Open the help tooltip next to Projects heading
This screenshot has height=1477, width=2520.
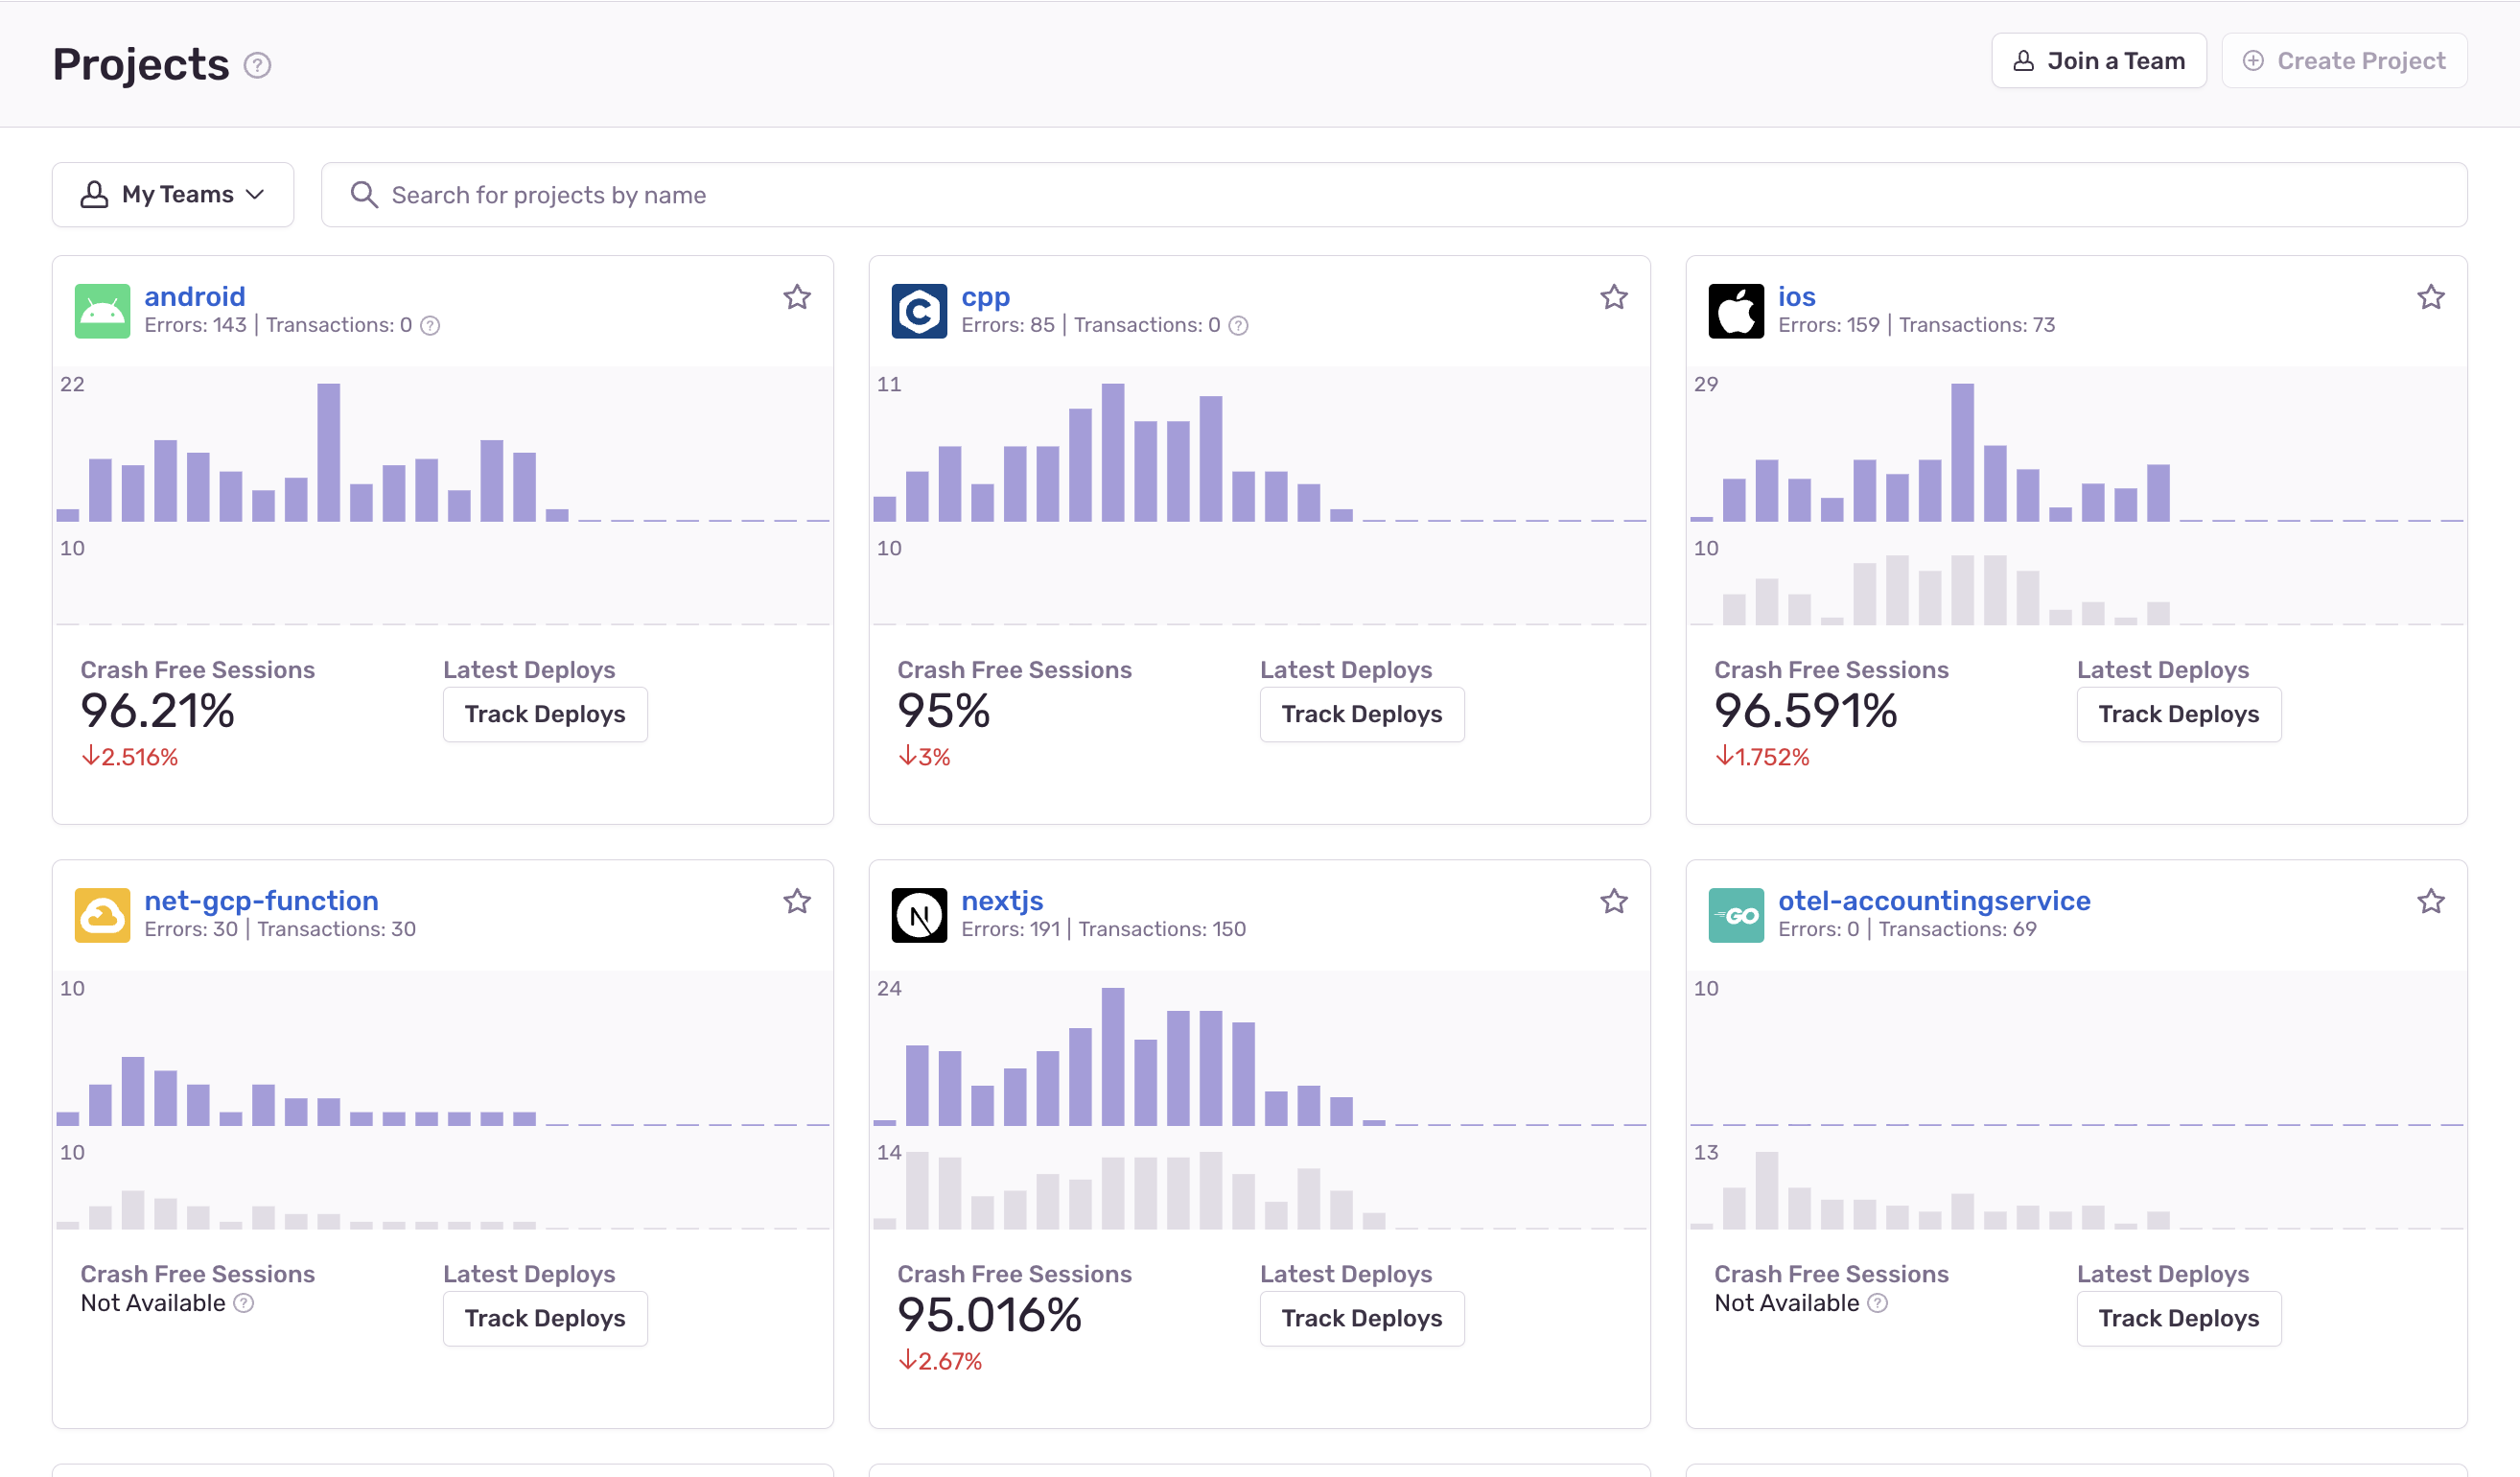(x=257, y=65)
